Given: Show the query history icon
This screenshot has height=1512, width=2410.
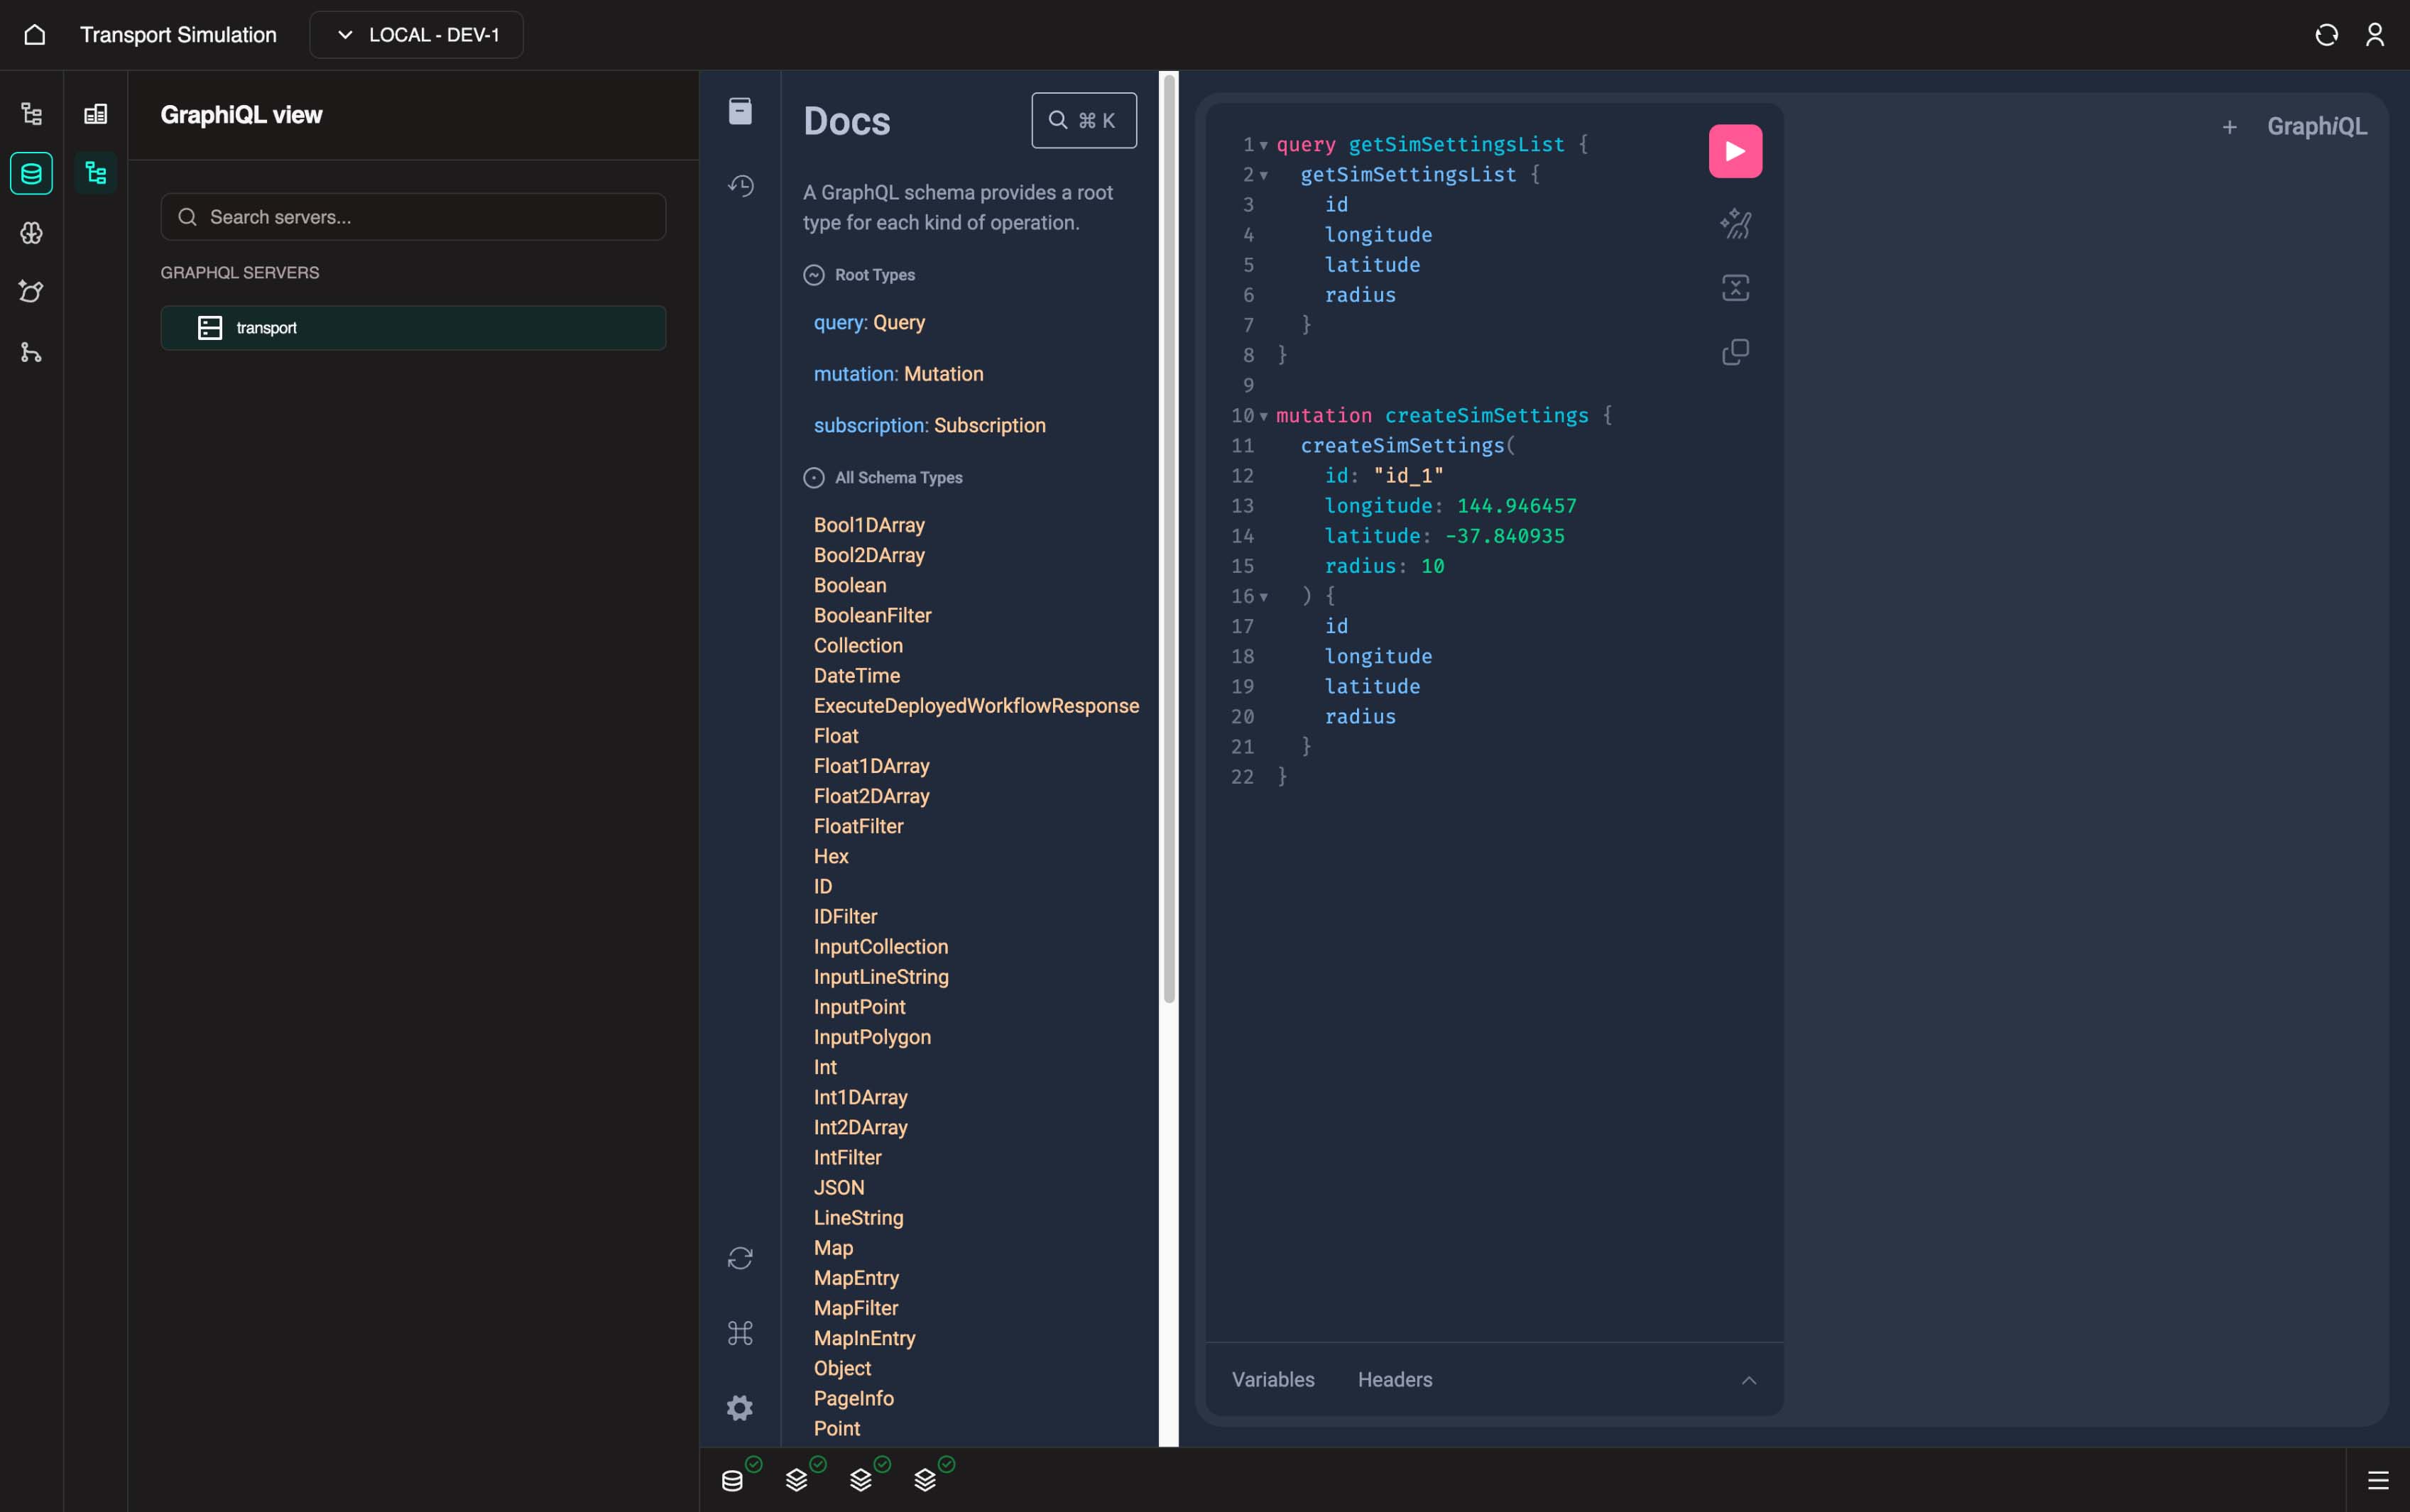Looking at the screenshot, I should click(x=740, y=186).
